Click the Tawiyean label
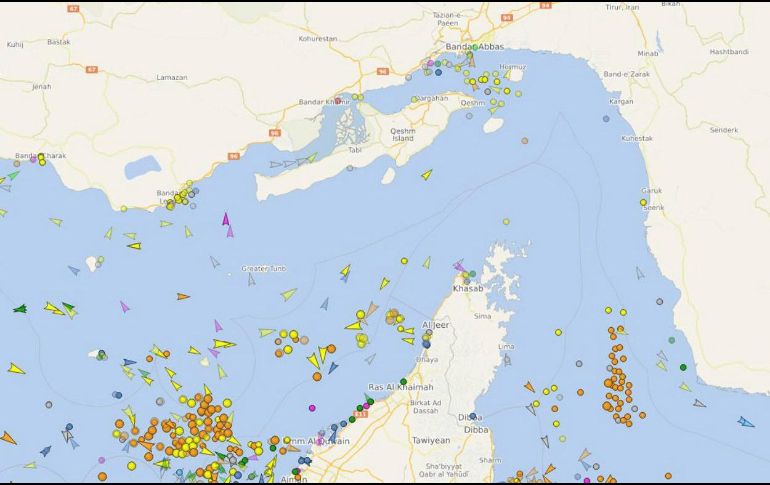 click(x=431, y=441)
